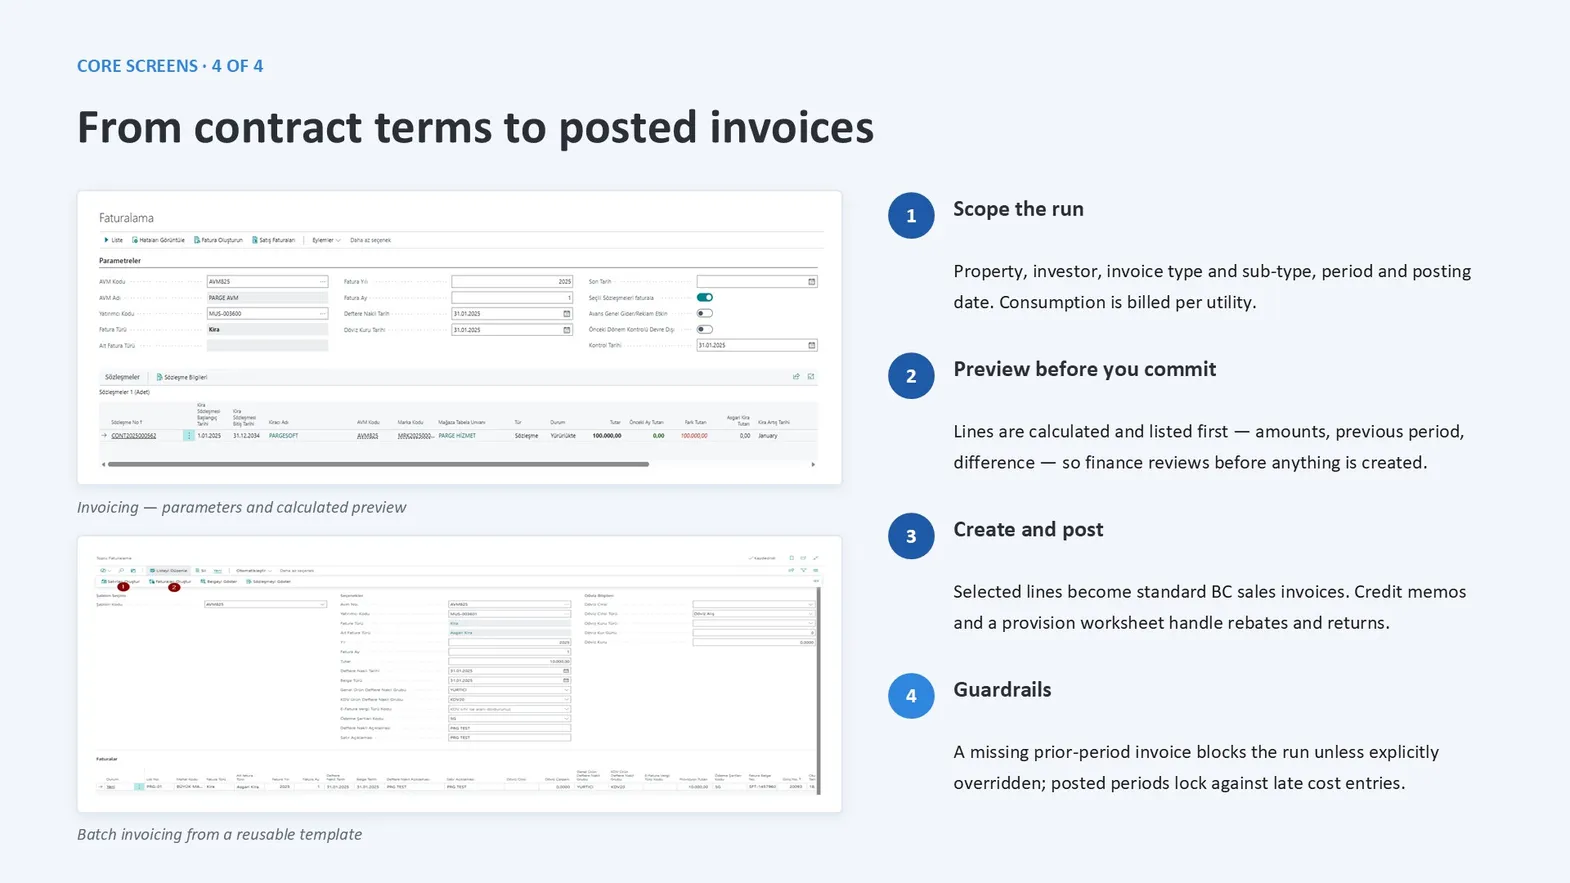Open Sözleşme Bilgileri in the Sözleşmeler bar
This screenshot has width=1570, height=883.
(x=182, y=377)
